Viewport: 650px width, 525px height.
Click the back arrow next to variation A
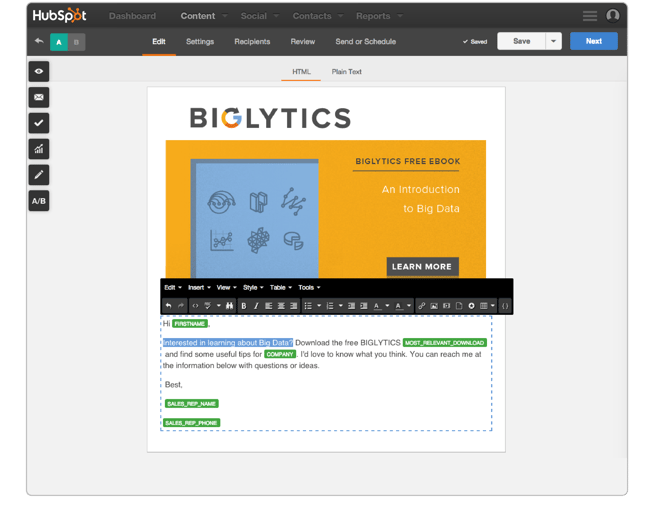click(39, 41)
